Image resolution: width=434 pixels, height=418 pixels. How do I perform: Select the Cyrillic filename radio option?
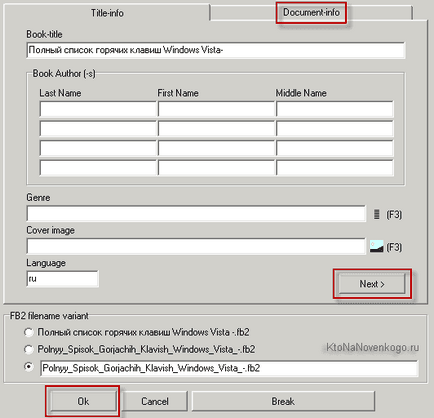(x=29, y=332)
